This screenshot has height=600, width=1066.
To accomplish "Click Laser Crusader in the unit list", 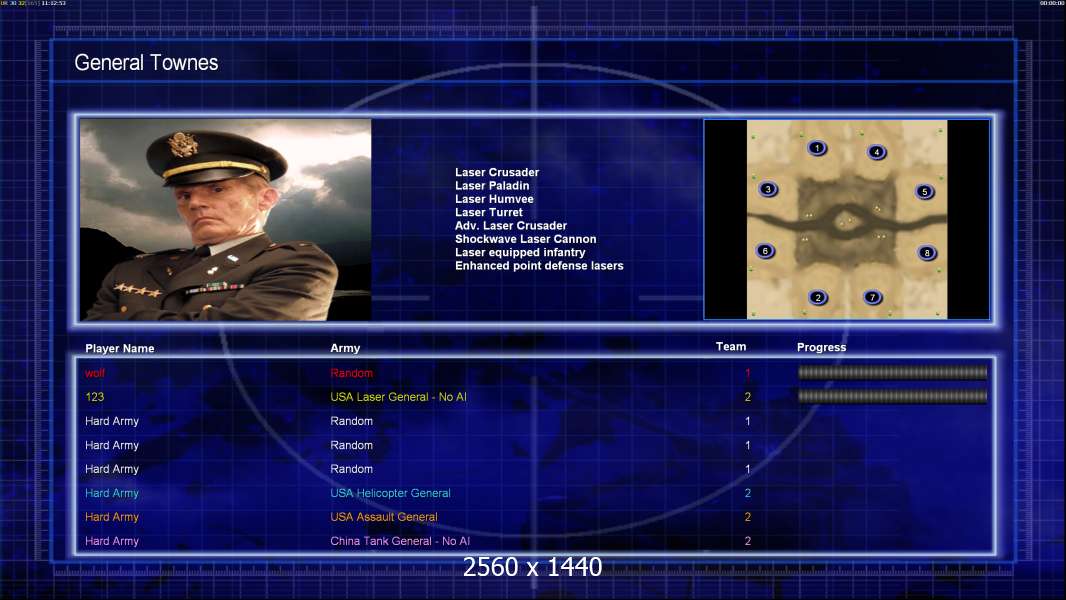I will click(x=497, y=173).
